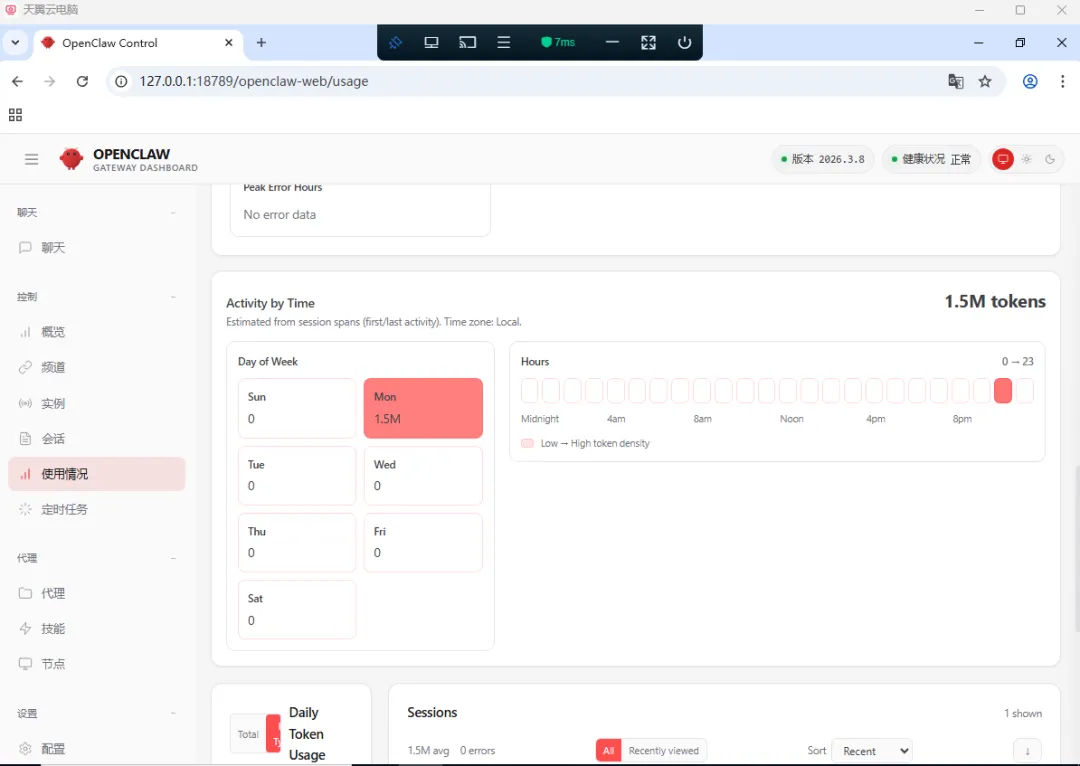Collapse the 设置 sidebar section
Image resolution: width=1080 pixels, height=766 pixels.
pyautogui.click(x=173, y=713)
